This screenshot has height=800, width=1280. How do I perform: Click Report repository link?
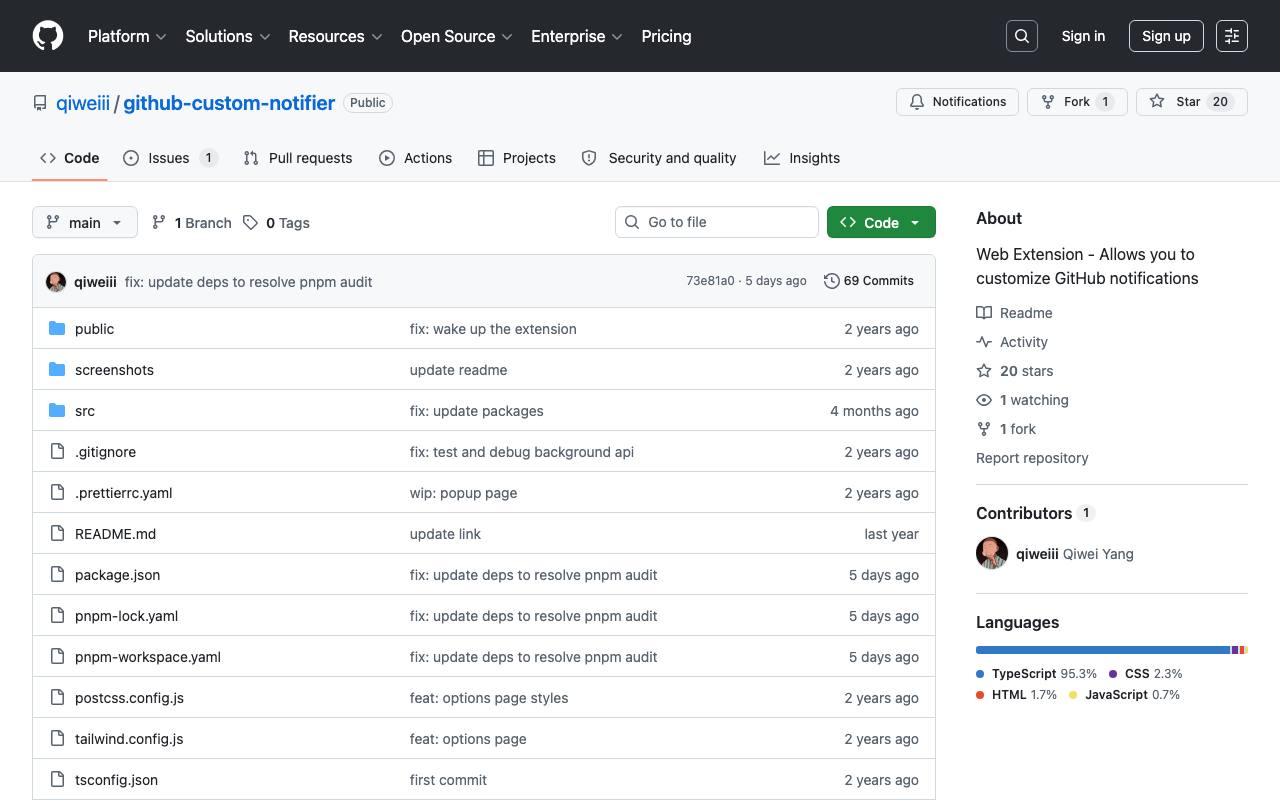click(x=1032, y=458)
